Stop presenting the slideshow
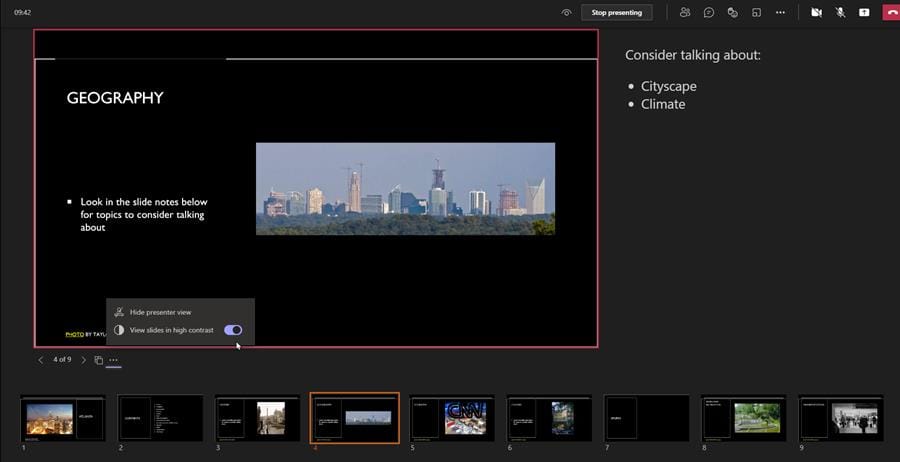The image size is (900, 462). [x=616, y=13]
